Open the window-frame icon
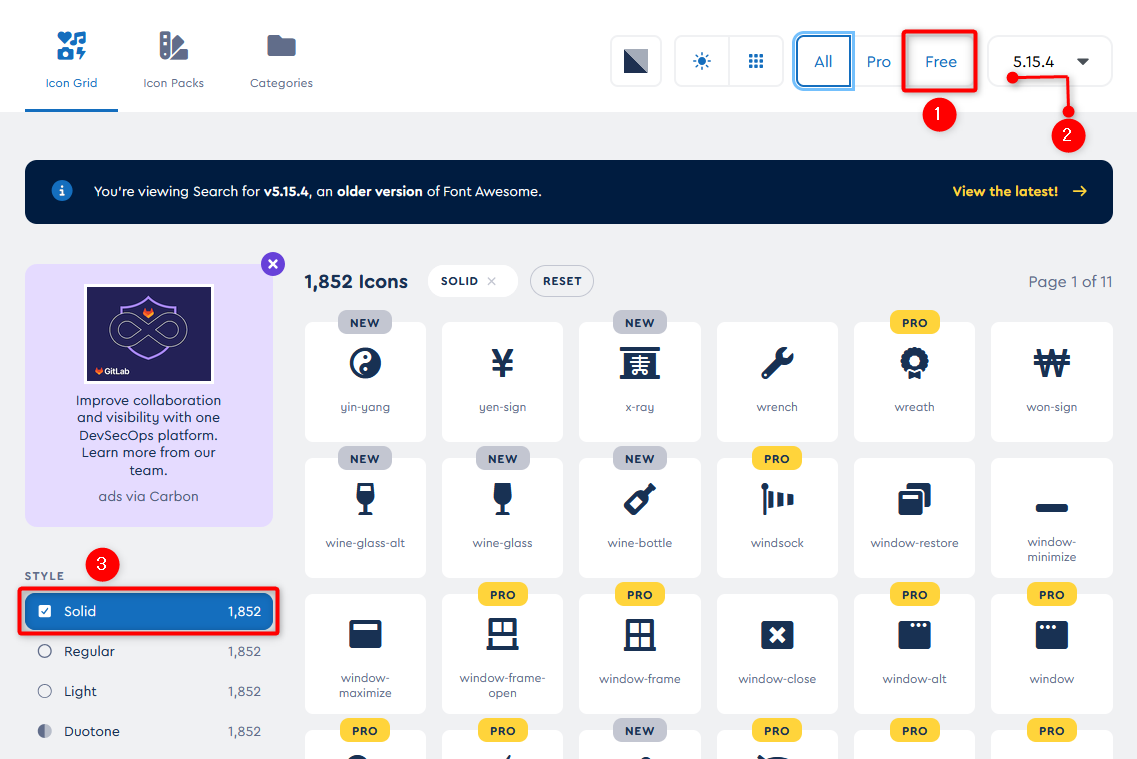 [x=640, y=654]
